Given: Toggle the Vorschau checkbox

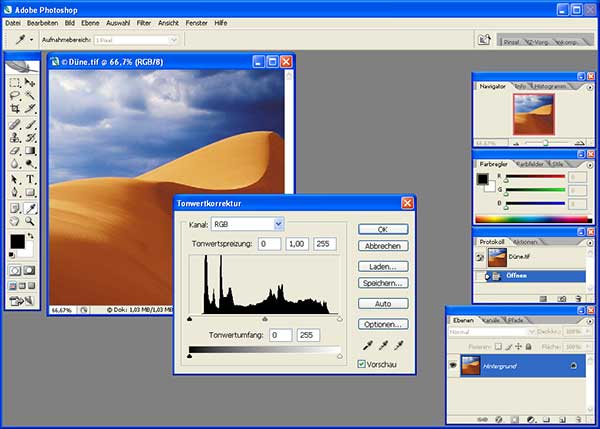Looking at the screenshot, I should coord(362,364).
